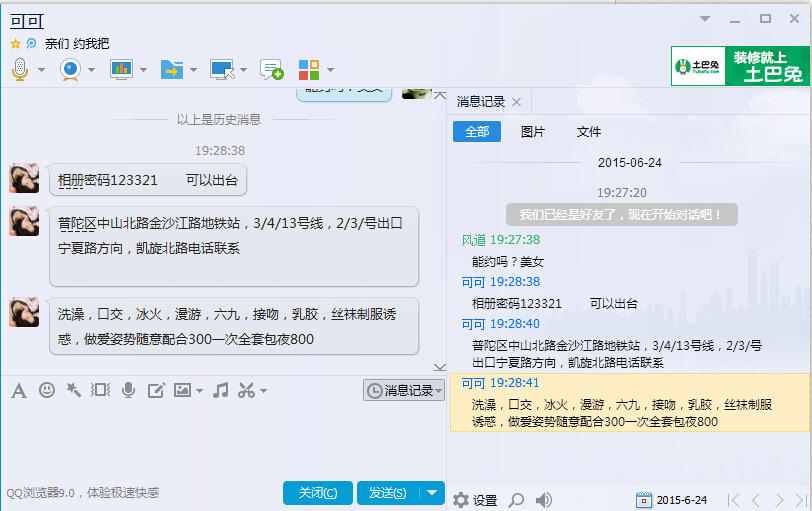This screenshot has height=511, width=812.
Task: Insert a picture icon
Action: click(182, 390)
